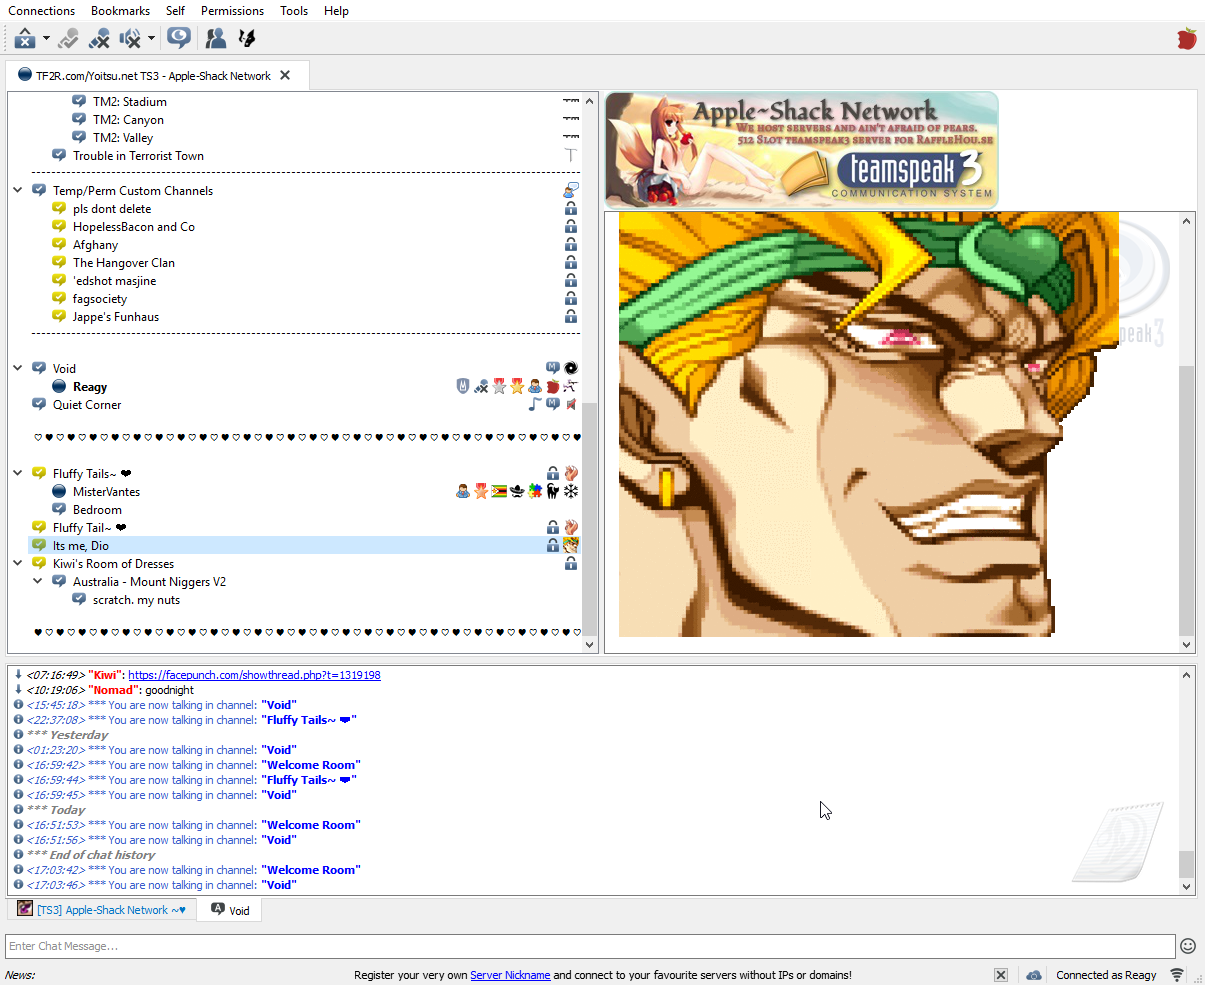Viewport: 1205px width, 985px height.
Task: Collapse the Fluffy Tails~ channel
Action: [x=18, y=473]
